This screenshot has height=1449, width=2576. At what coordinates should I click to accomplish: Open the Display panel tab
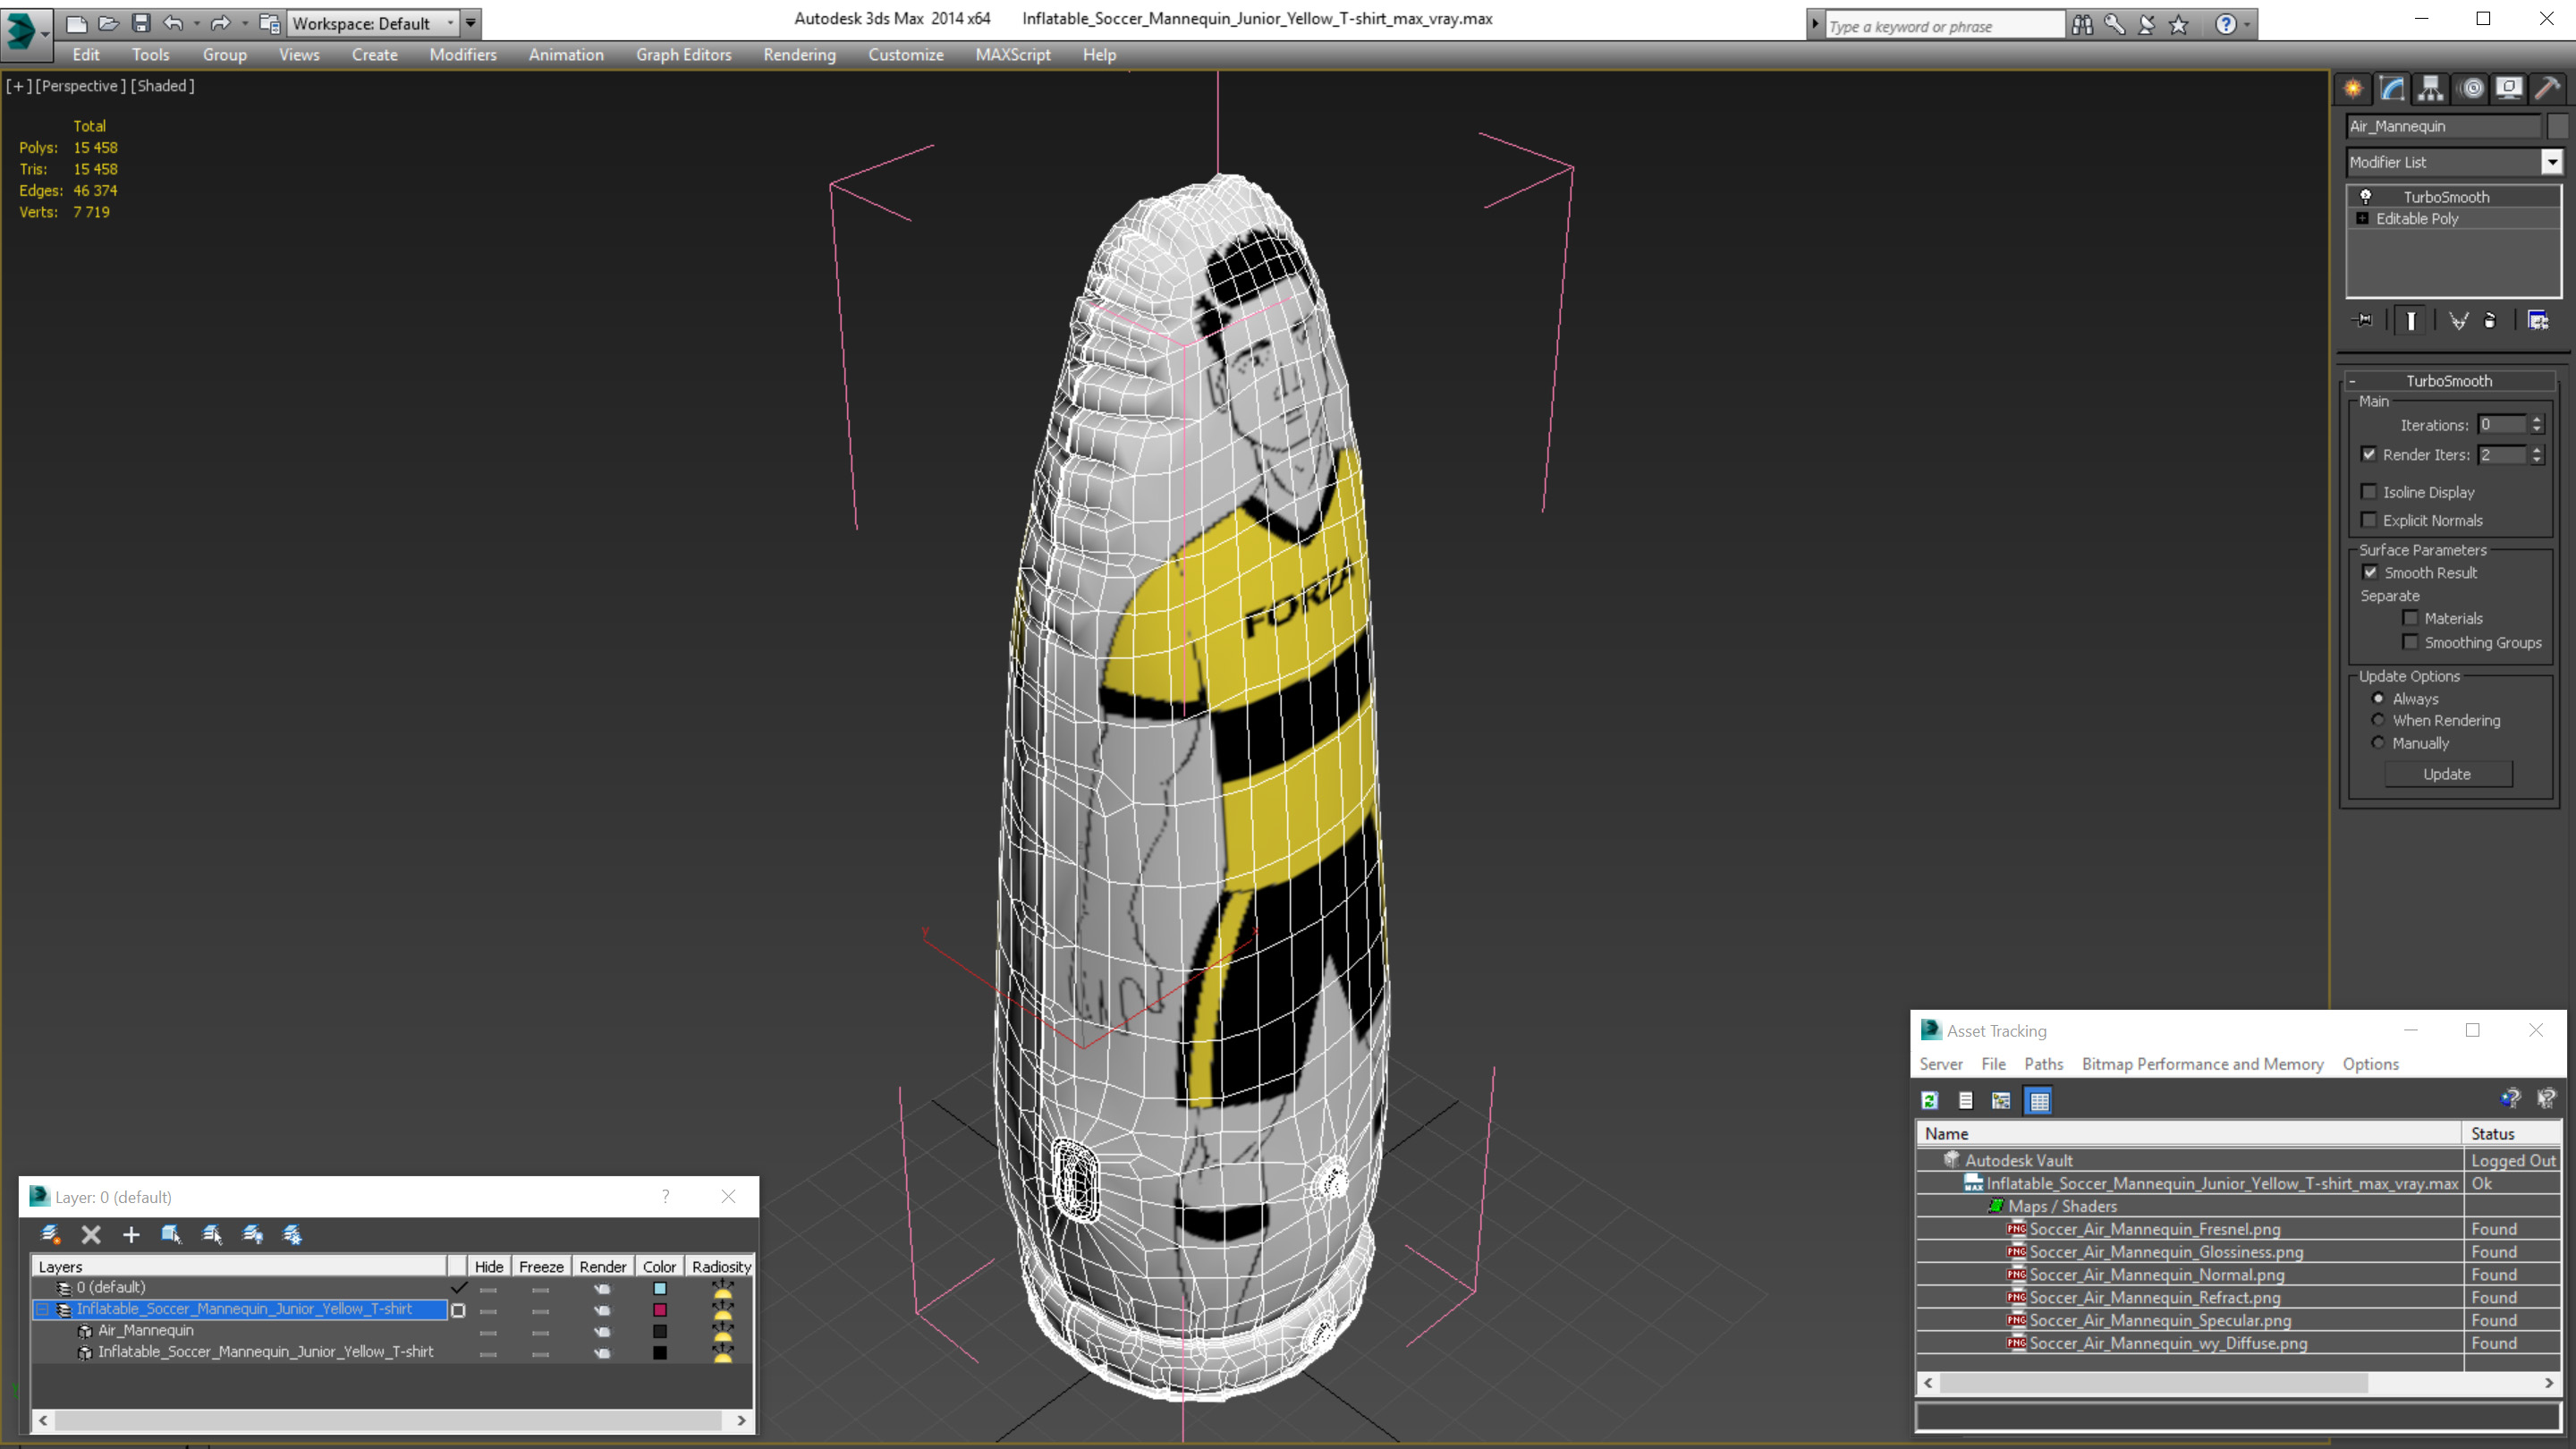coord(2509,89)
